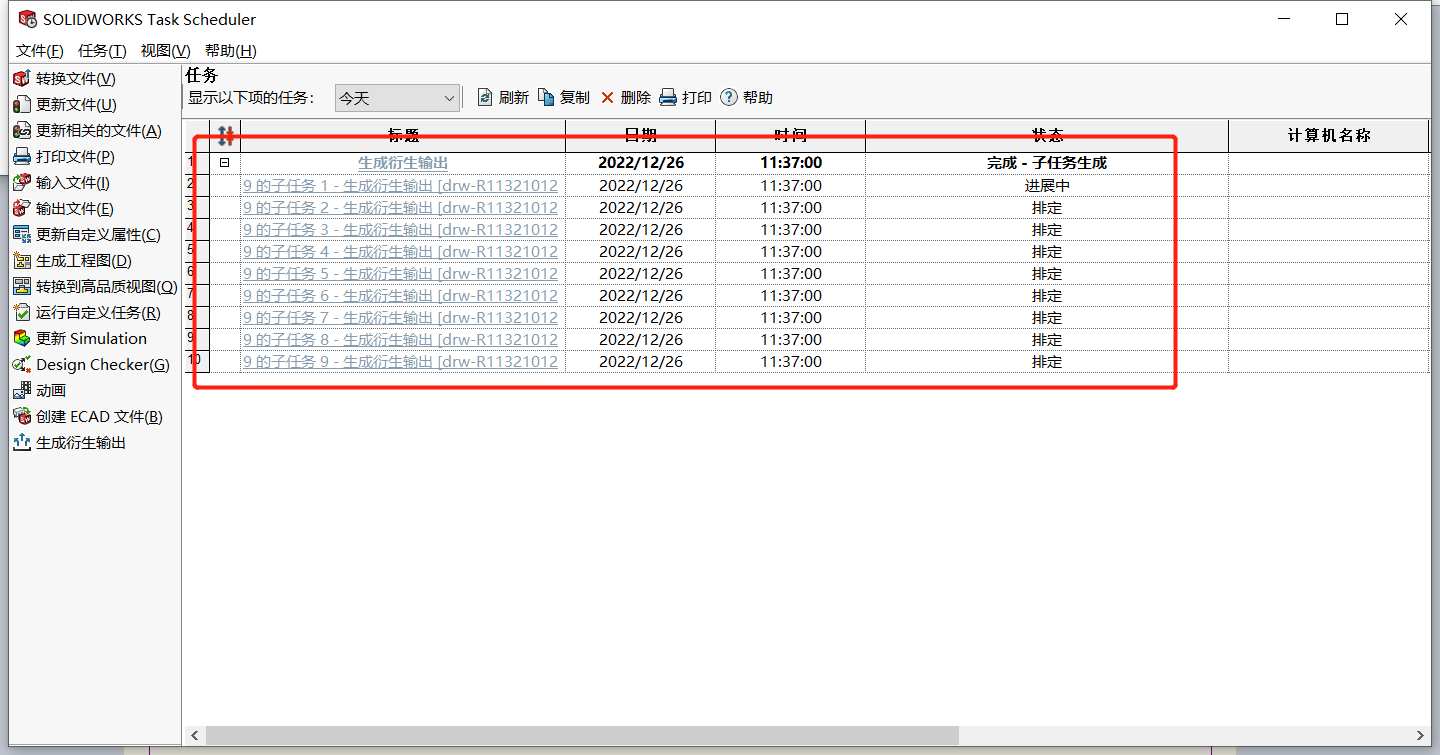Open the 文件(F) menu
Viewport: 1440px width, 755px height.
40,51
